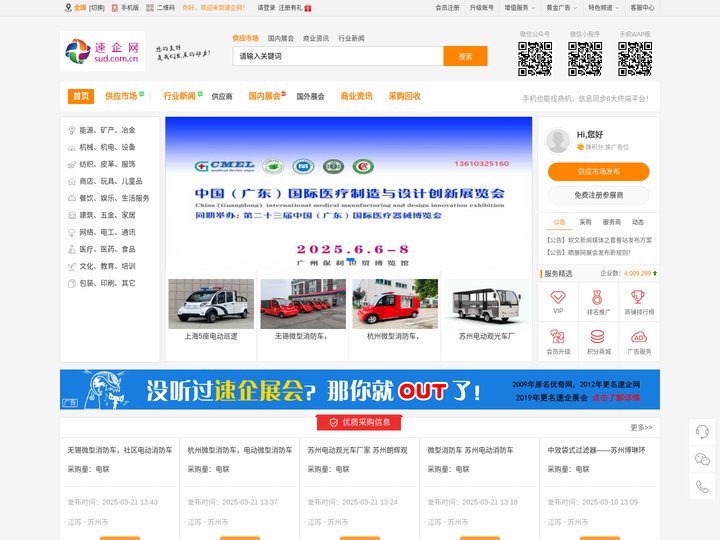The image size is (720, 540).
Task: Open 国外展会 in the main navigation
Action: tap(310, 96)
